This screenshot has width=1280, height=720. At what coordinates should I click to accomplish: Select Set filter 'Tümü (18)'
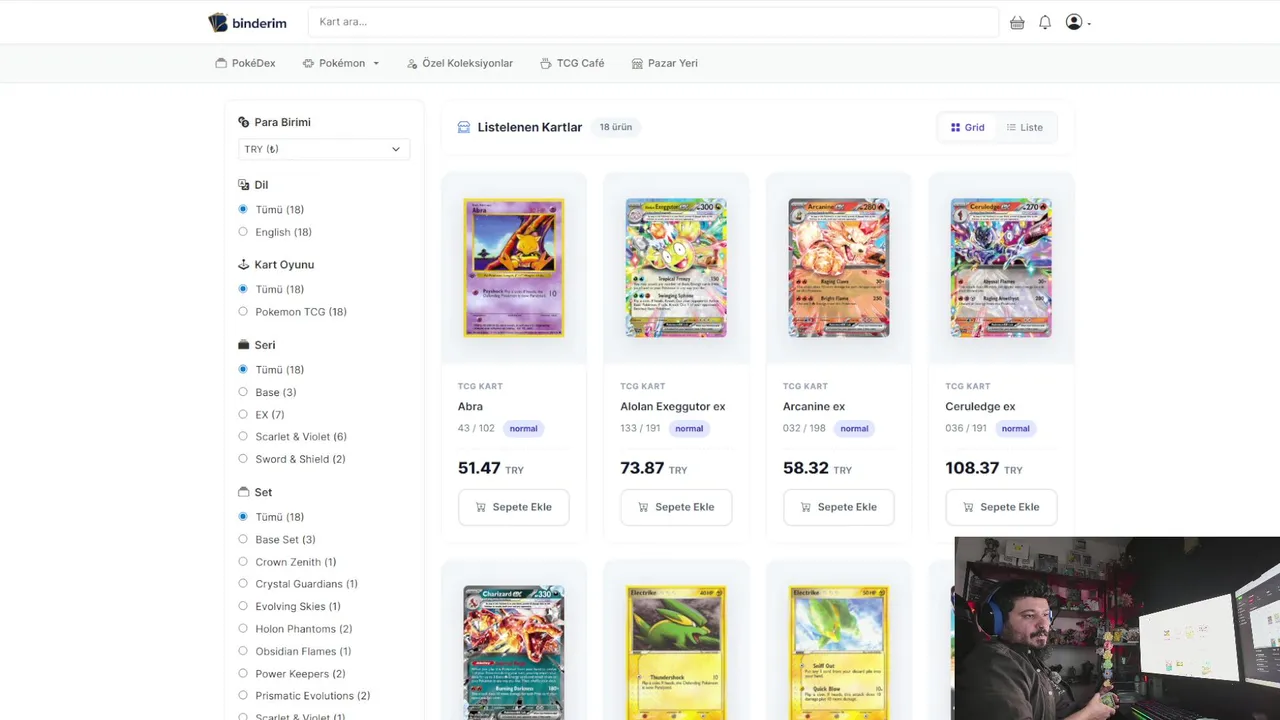(x=271, y=517)
